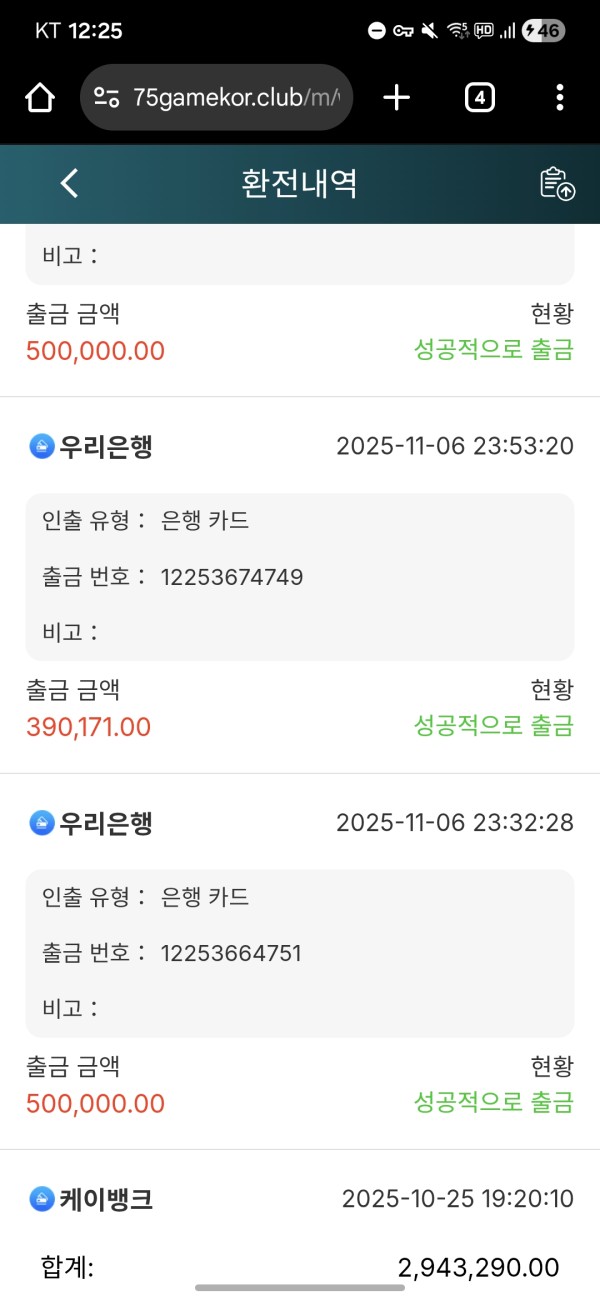Tap 성공적으로 출금 status under 390,171.00 entry

(494, 727)
